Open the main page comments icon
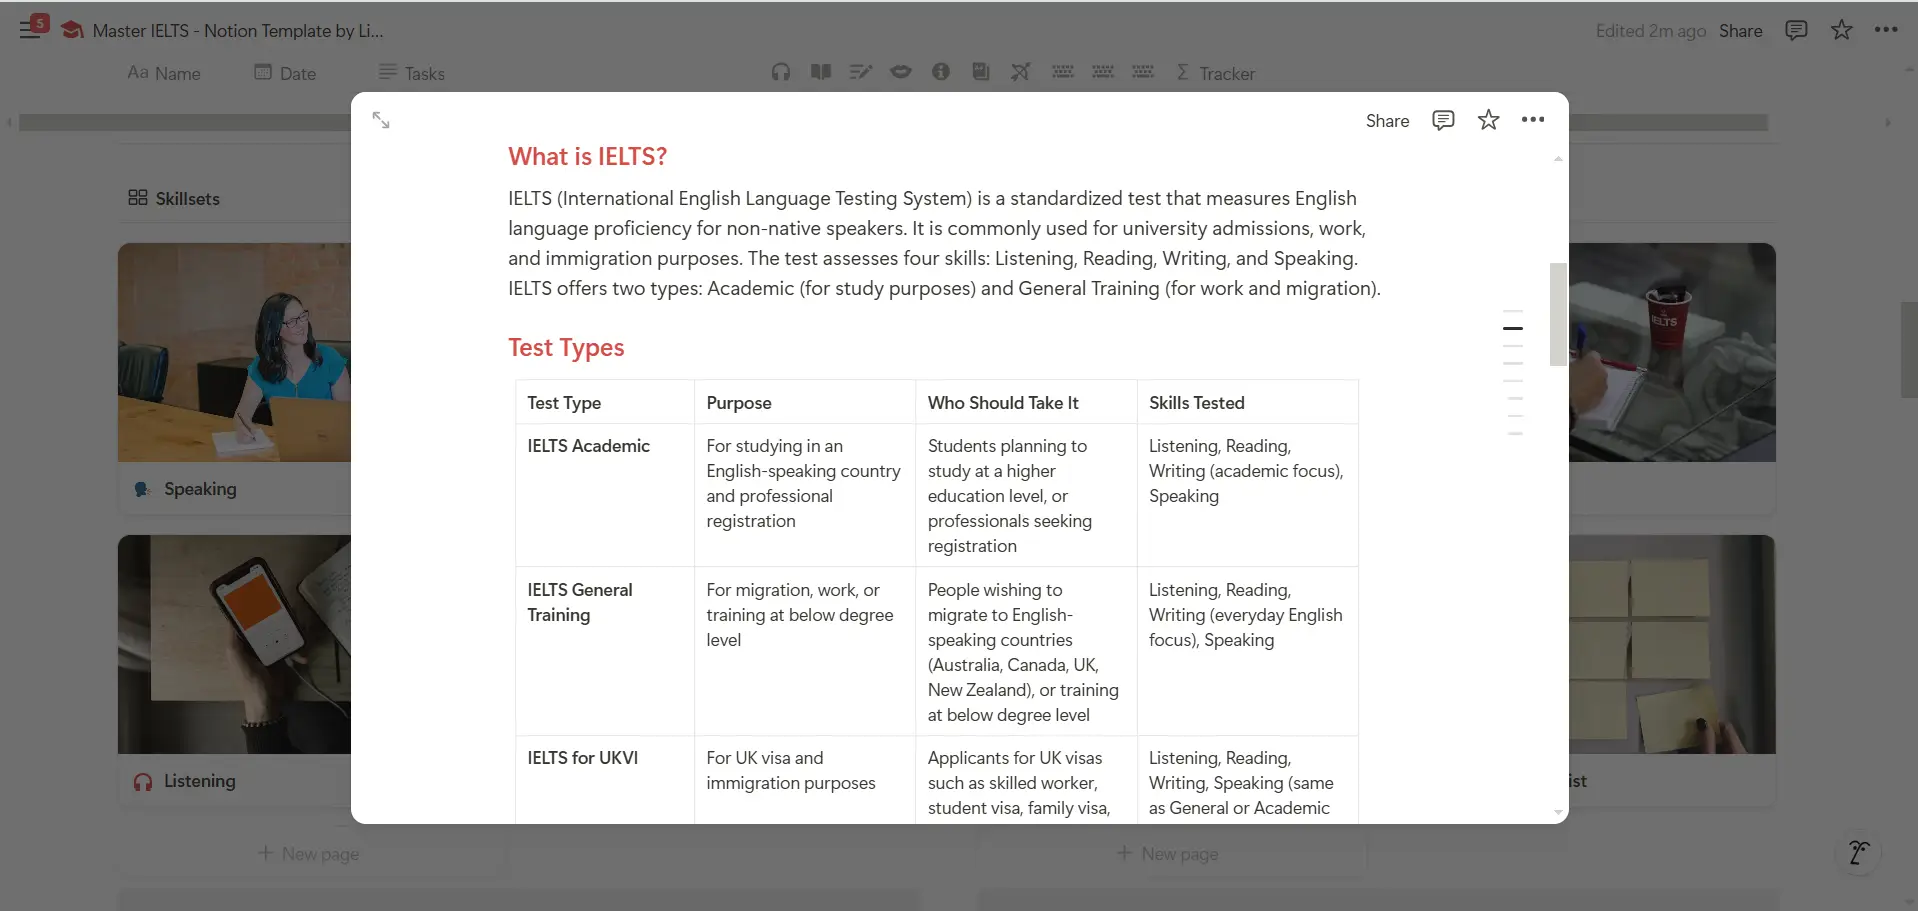 pos(1796,30)
